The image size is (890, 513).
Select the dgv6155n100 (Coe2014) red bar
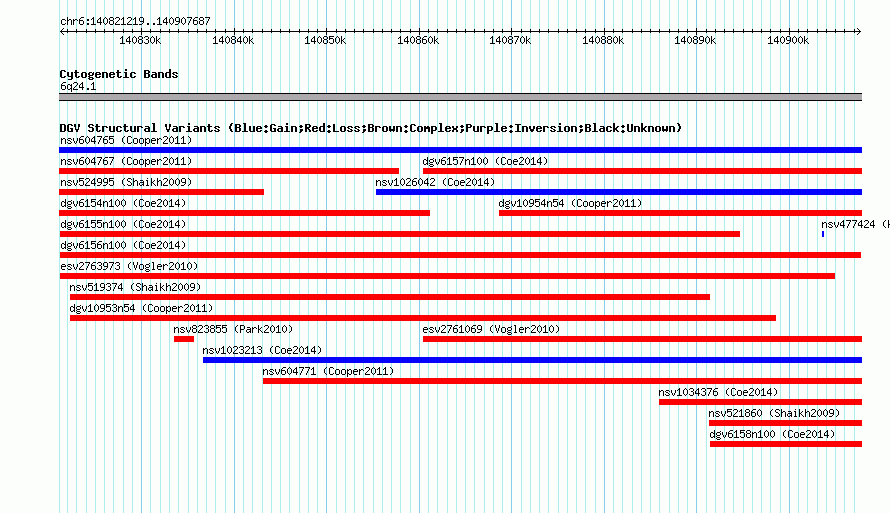399,234
